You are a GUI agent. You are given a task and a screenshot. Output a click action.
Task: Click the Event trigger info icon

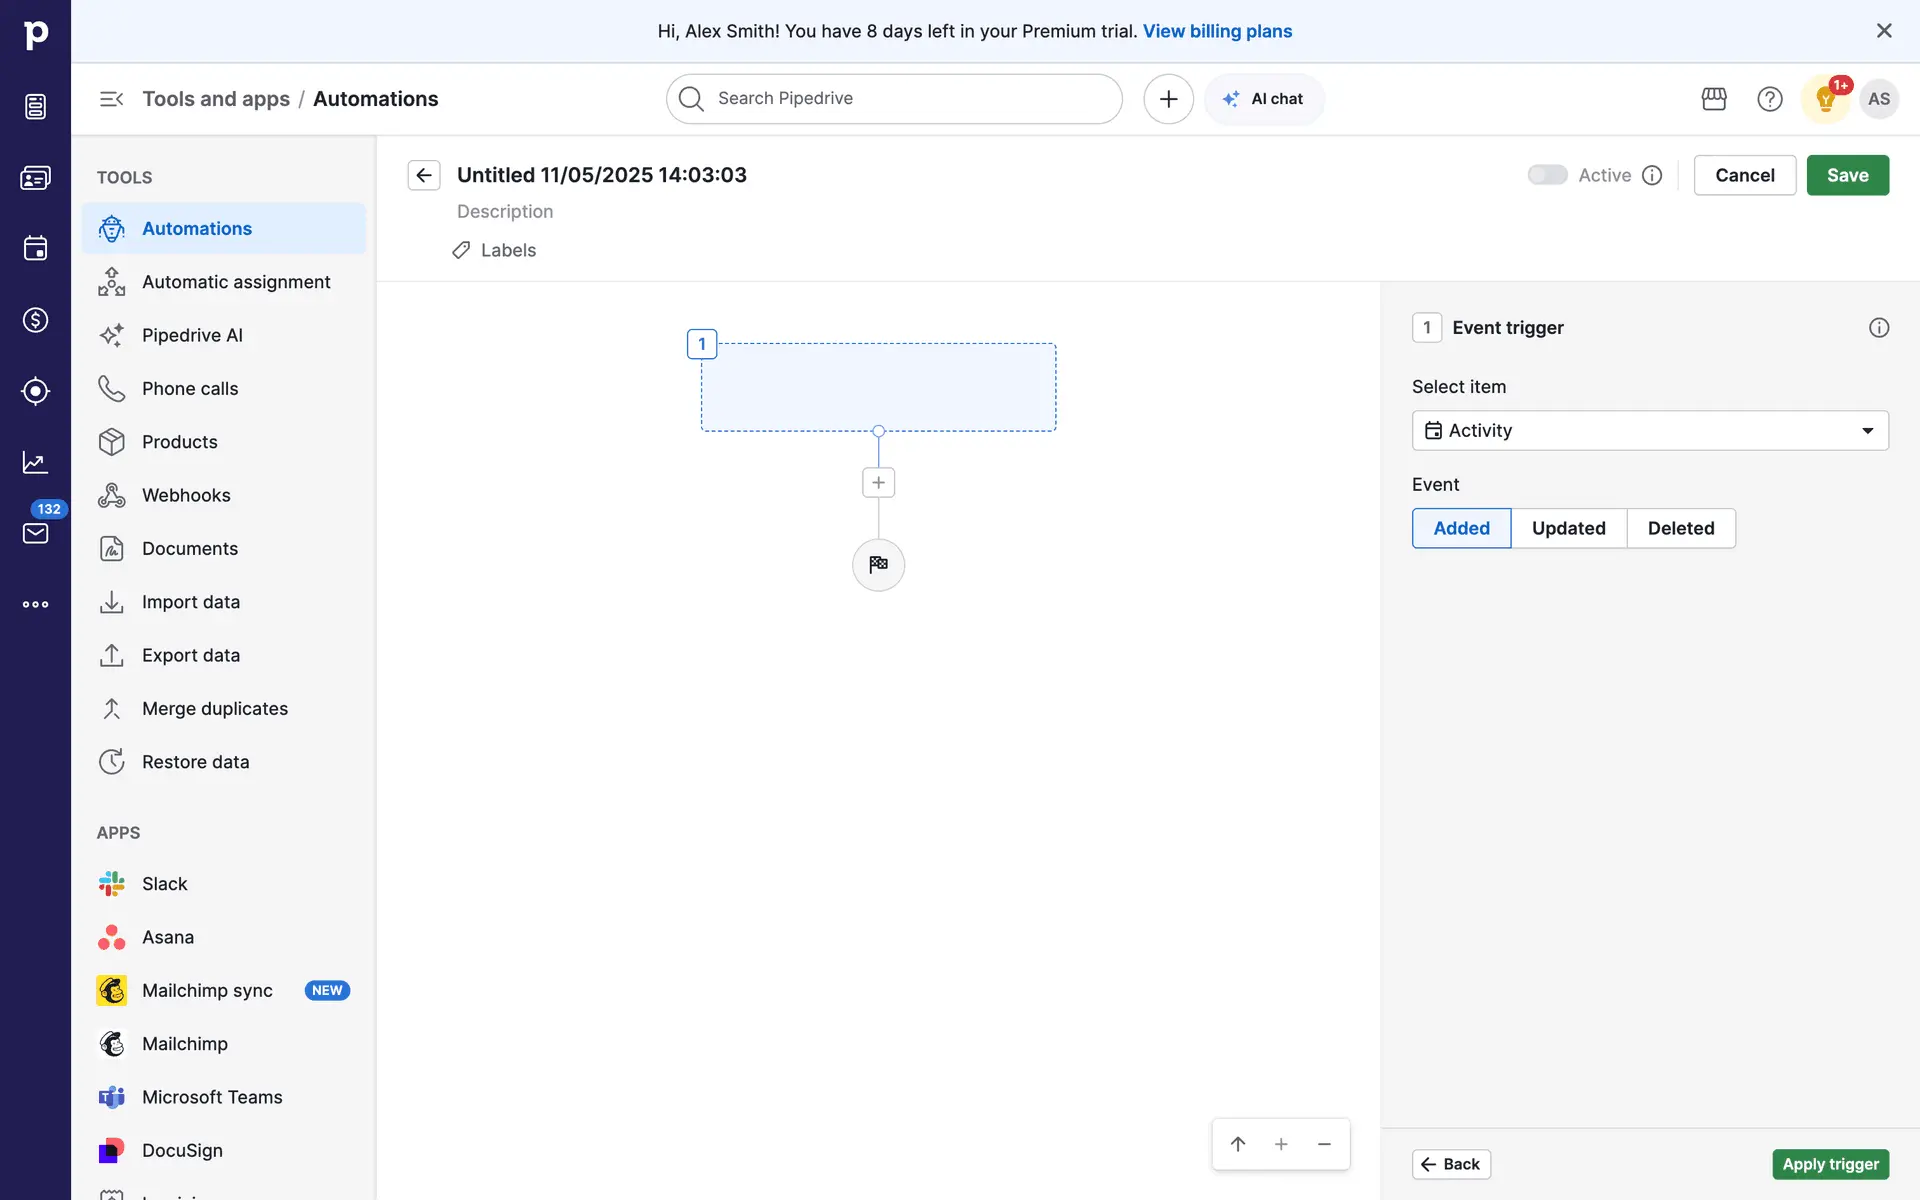click(x=1879, y=328)
